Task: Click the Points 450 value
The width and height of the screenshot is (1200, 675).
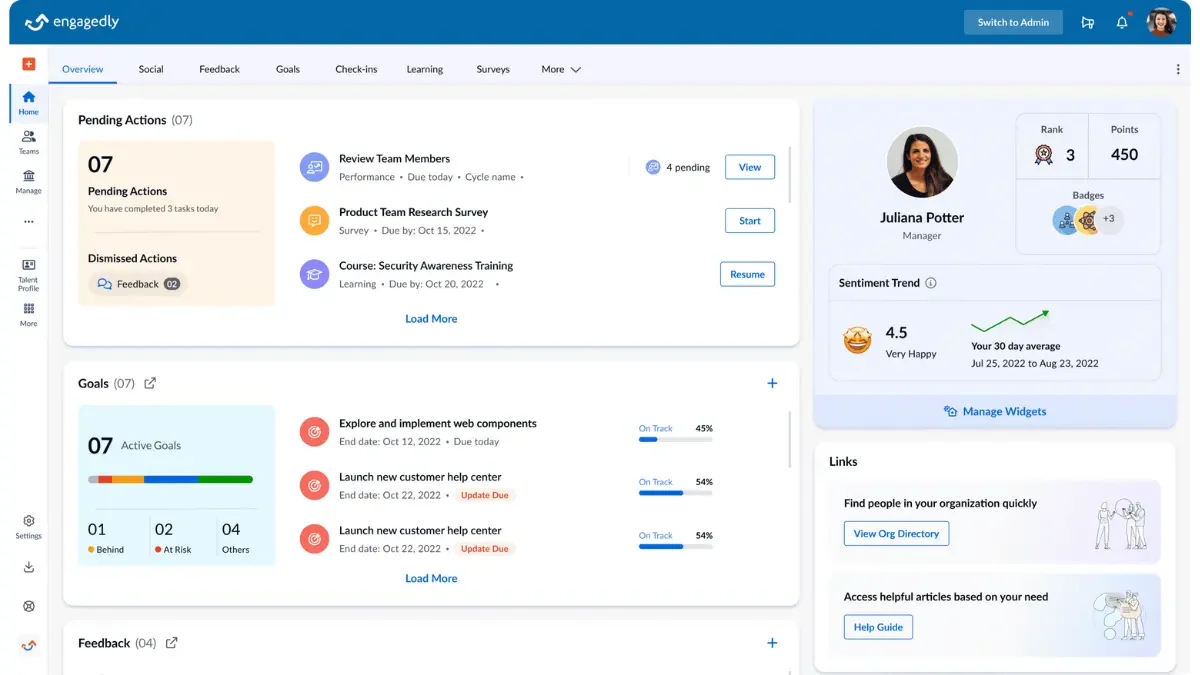Action: pyautogui.click(x=1124, y=155)
